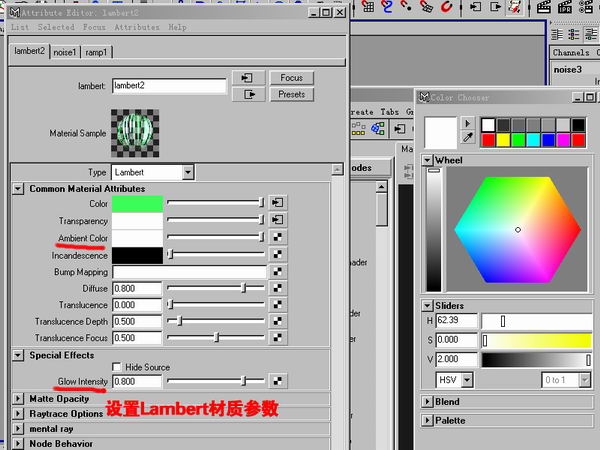Open the Selected menu in Attribute Editor
The width and height of the screenshot is (600, 450).
(x=56, y=27)
